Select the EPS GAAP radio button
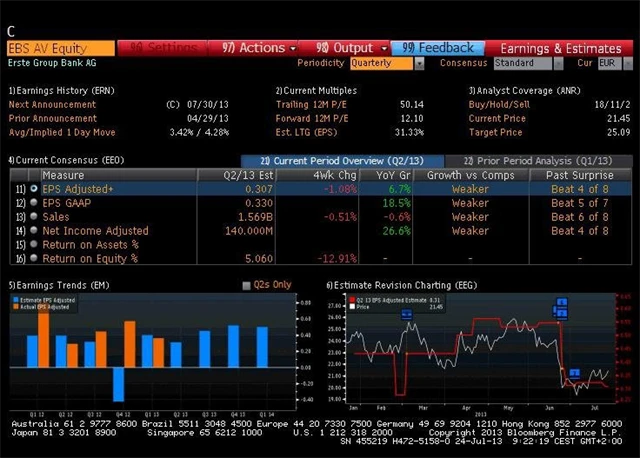640x458 pixels. 34,202
